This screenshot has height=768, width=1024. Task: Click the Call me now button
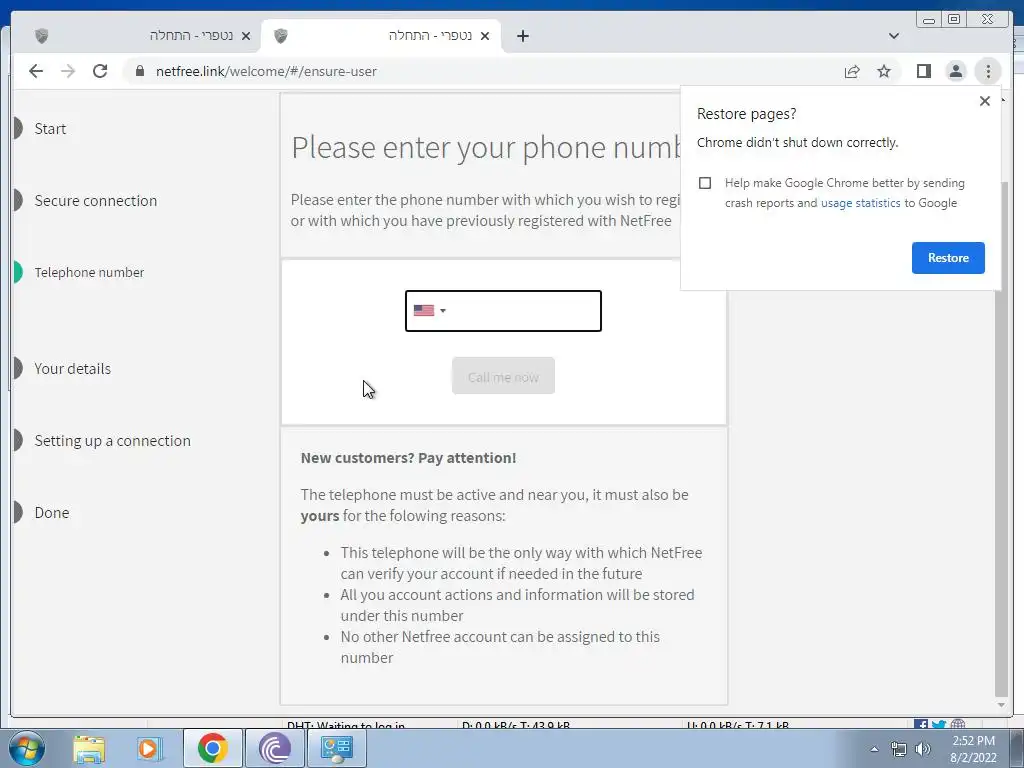point(503,376)
